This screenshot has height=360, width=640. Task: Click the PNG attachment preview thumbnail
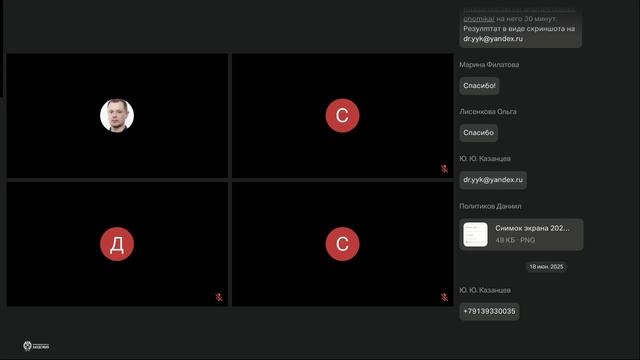pos(475,234)
